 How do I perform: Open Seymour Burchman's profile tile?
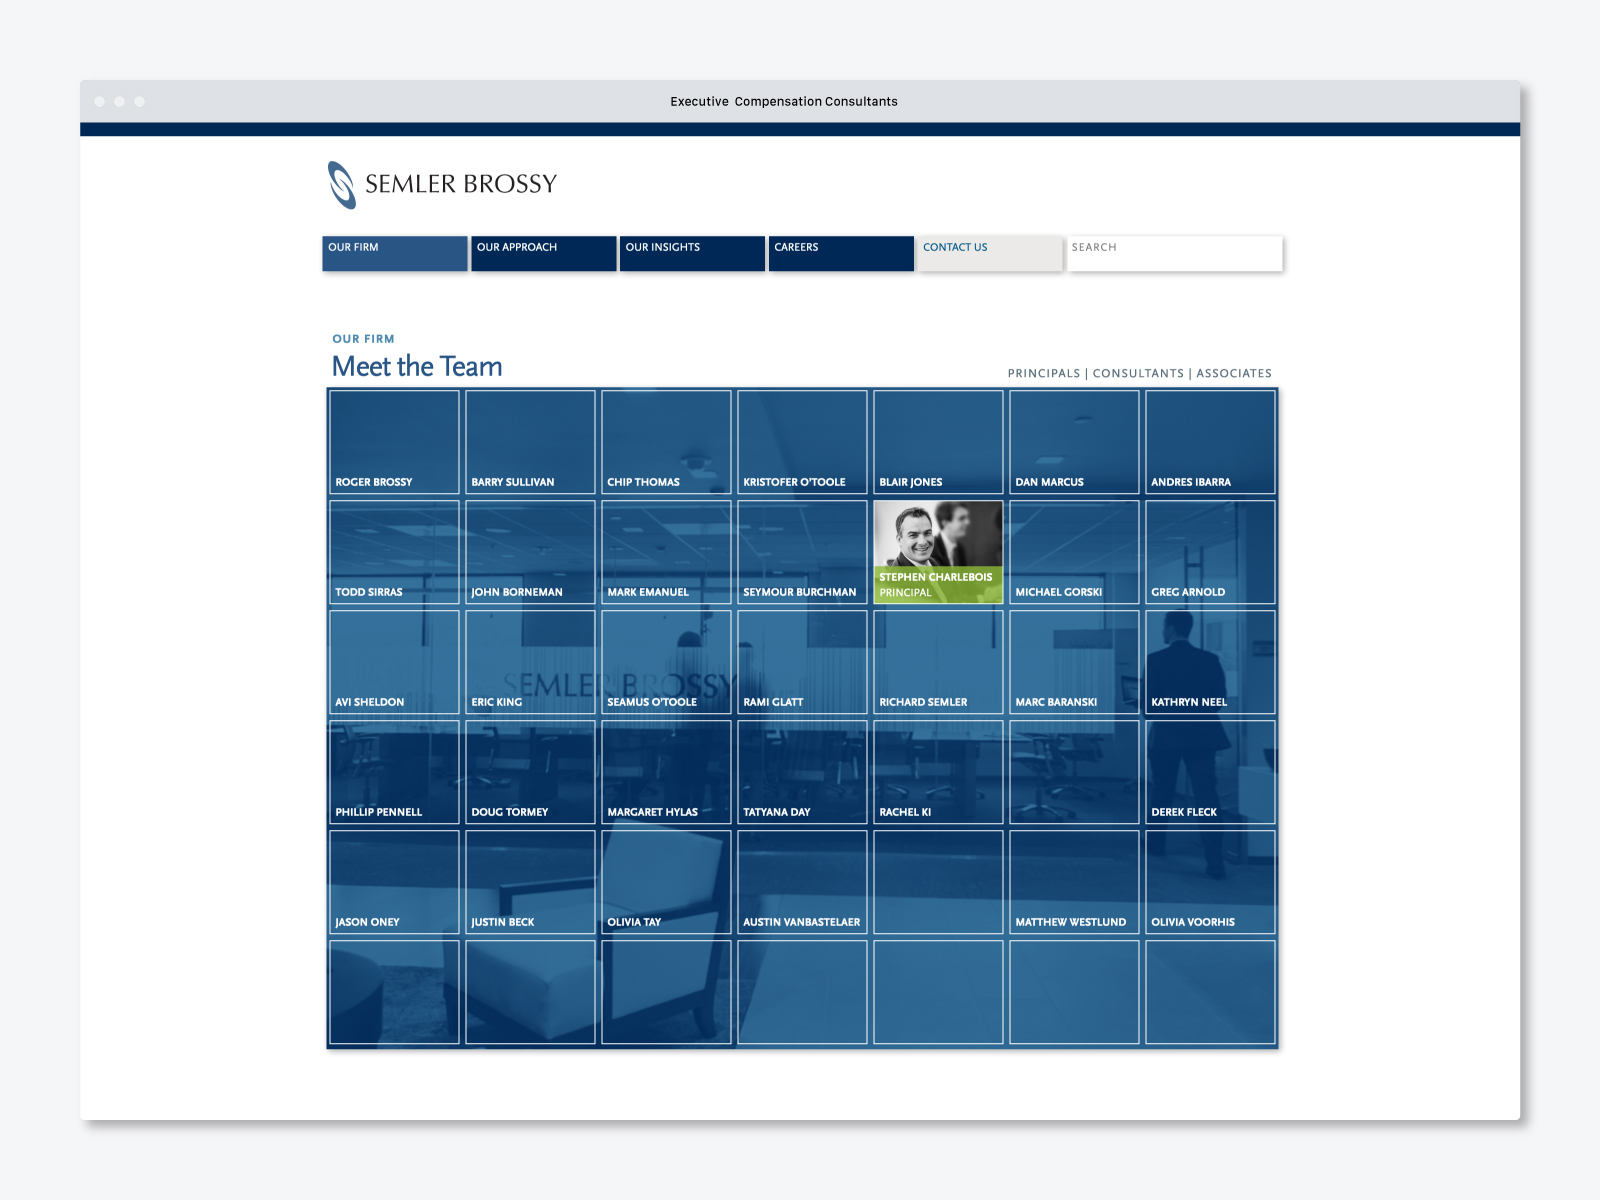(802, 552)
